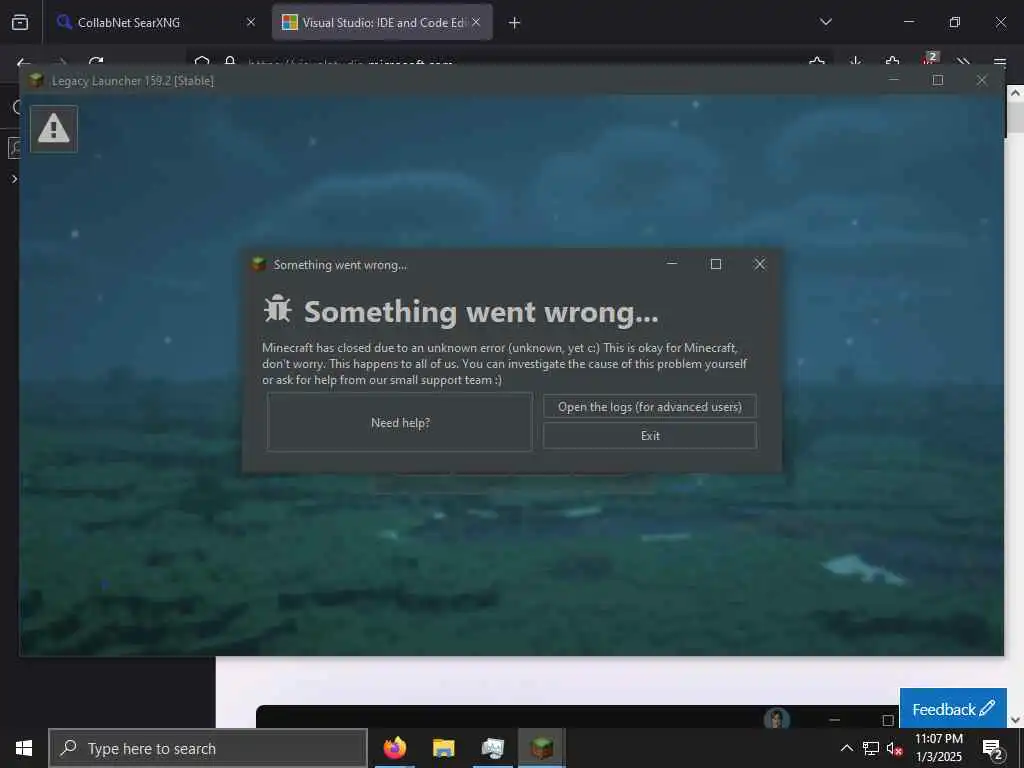Click the Legacy Launcher title bar icon
1024x768 pixels.
pyautogui.click(x=37, y=80)
